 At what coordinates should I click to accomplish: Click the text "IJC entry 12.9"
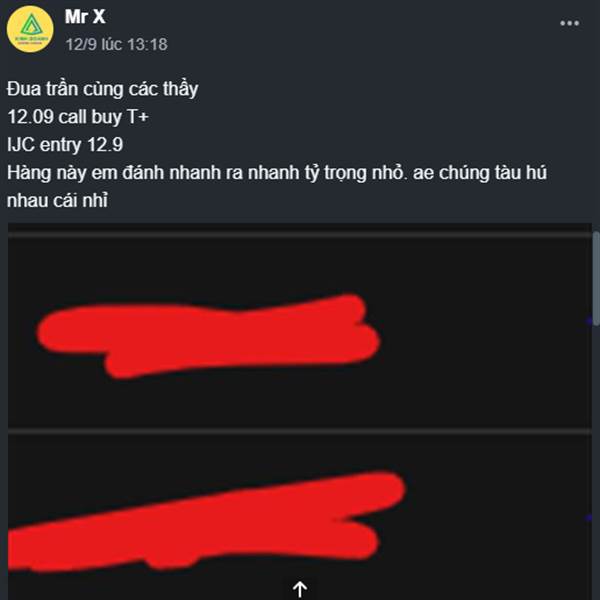coord(65,145)
